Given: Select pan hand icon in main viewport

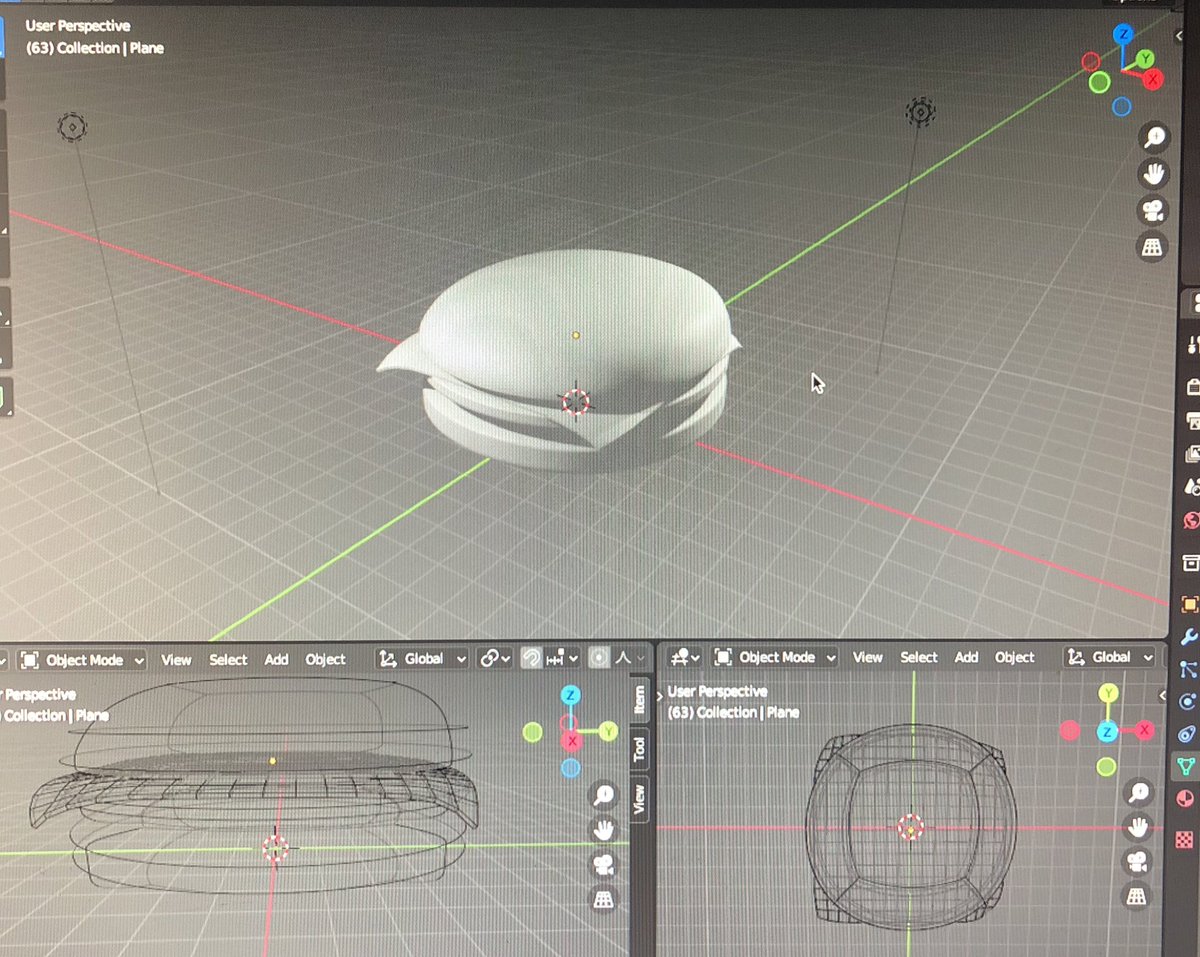Looking at the screenshot, I should 1155,174.
